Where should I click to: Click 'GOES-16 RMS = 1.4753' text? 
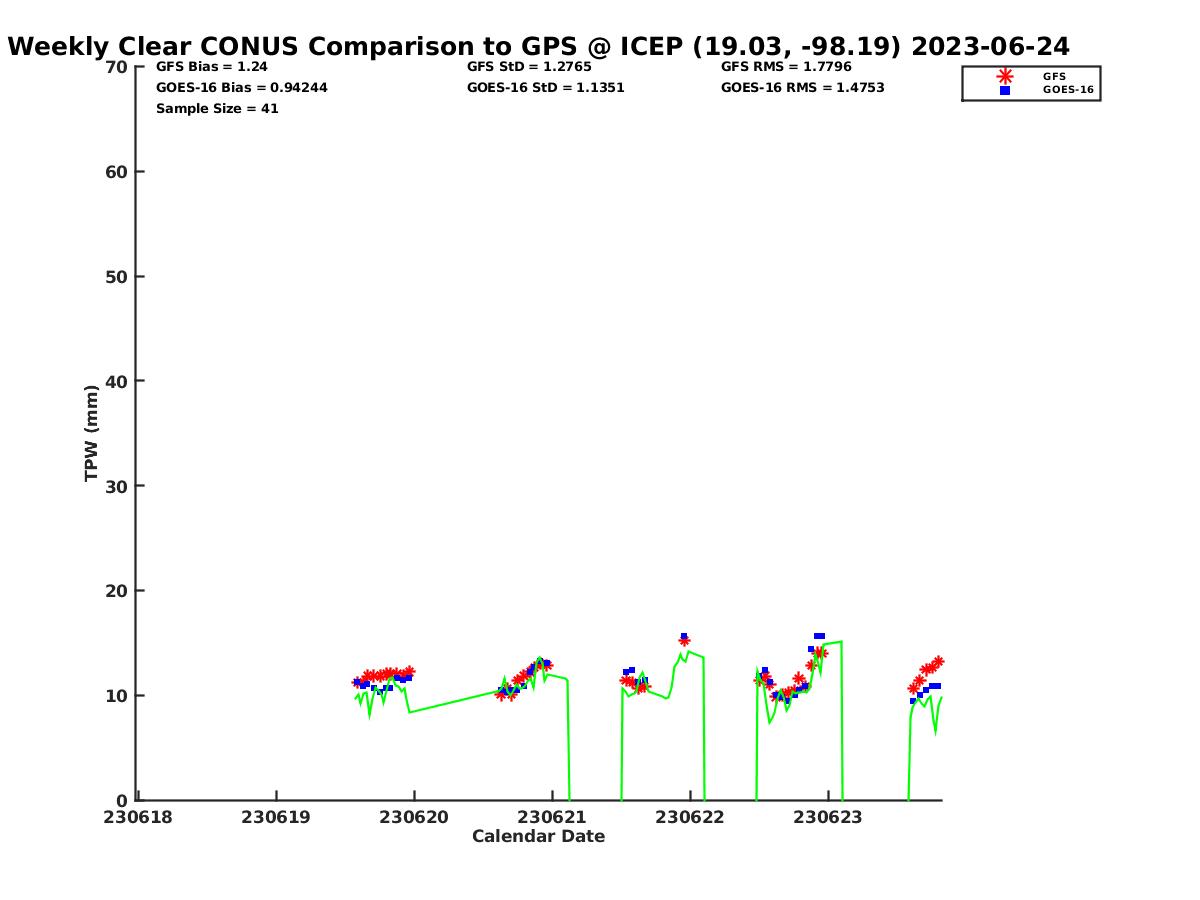(x=802, y=87)
